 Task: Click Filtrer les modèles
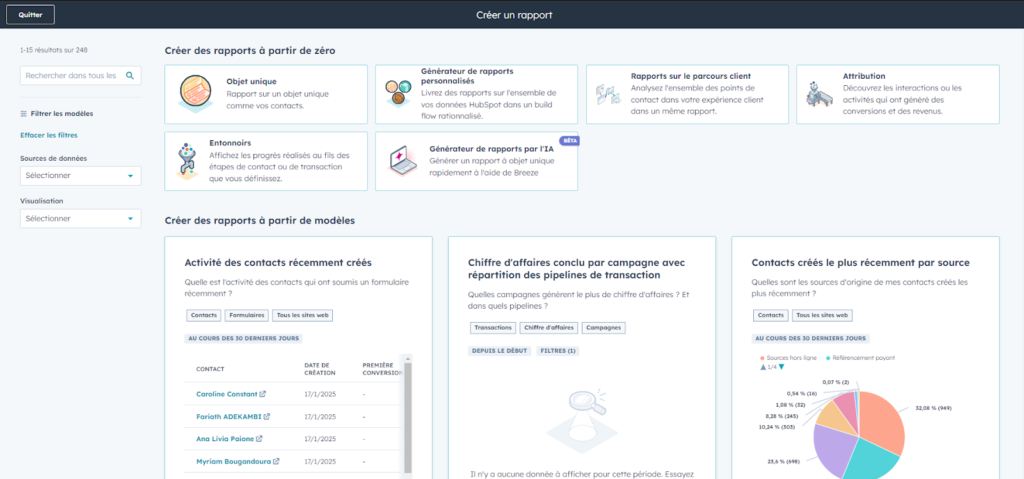[61, 114]
